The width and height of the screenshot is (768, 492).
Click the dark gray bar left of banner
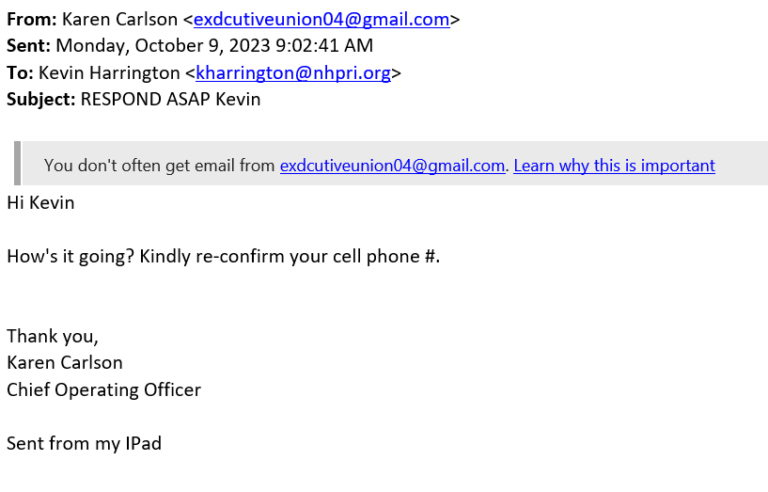tap(18, 163)
